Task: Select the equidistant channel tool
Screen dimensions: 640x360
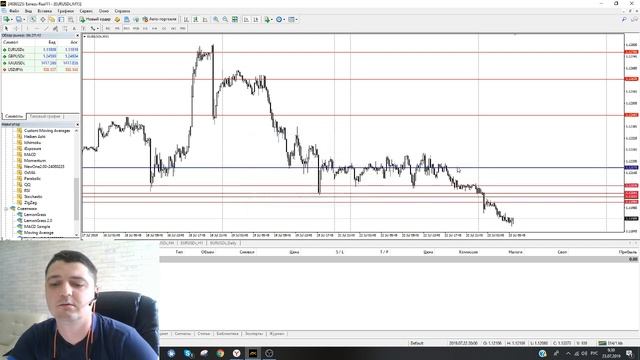Action: (56, 28)
